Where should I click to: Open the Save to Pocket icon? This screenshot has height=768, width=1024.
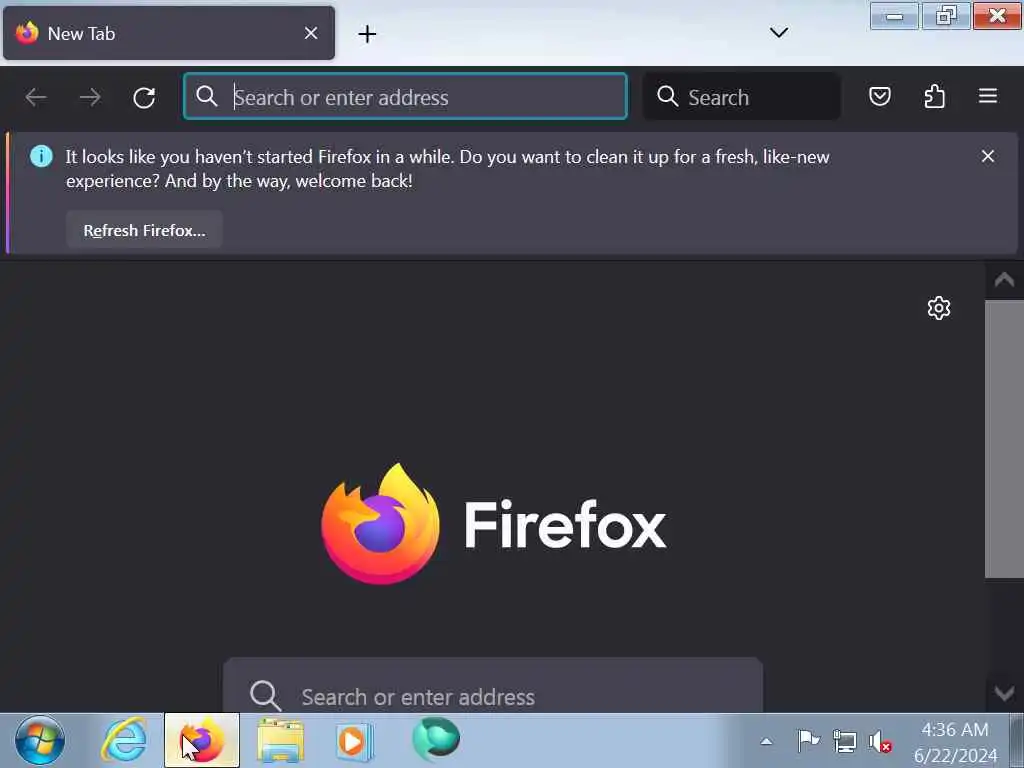(x=880, y=97)
